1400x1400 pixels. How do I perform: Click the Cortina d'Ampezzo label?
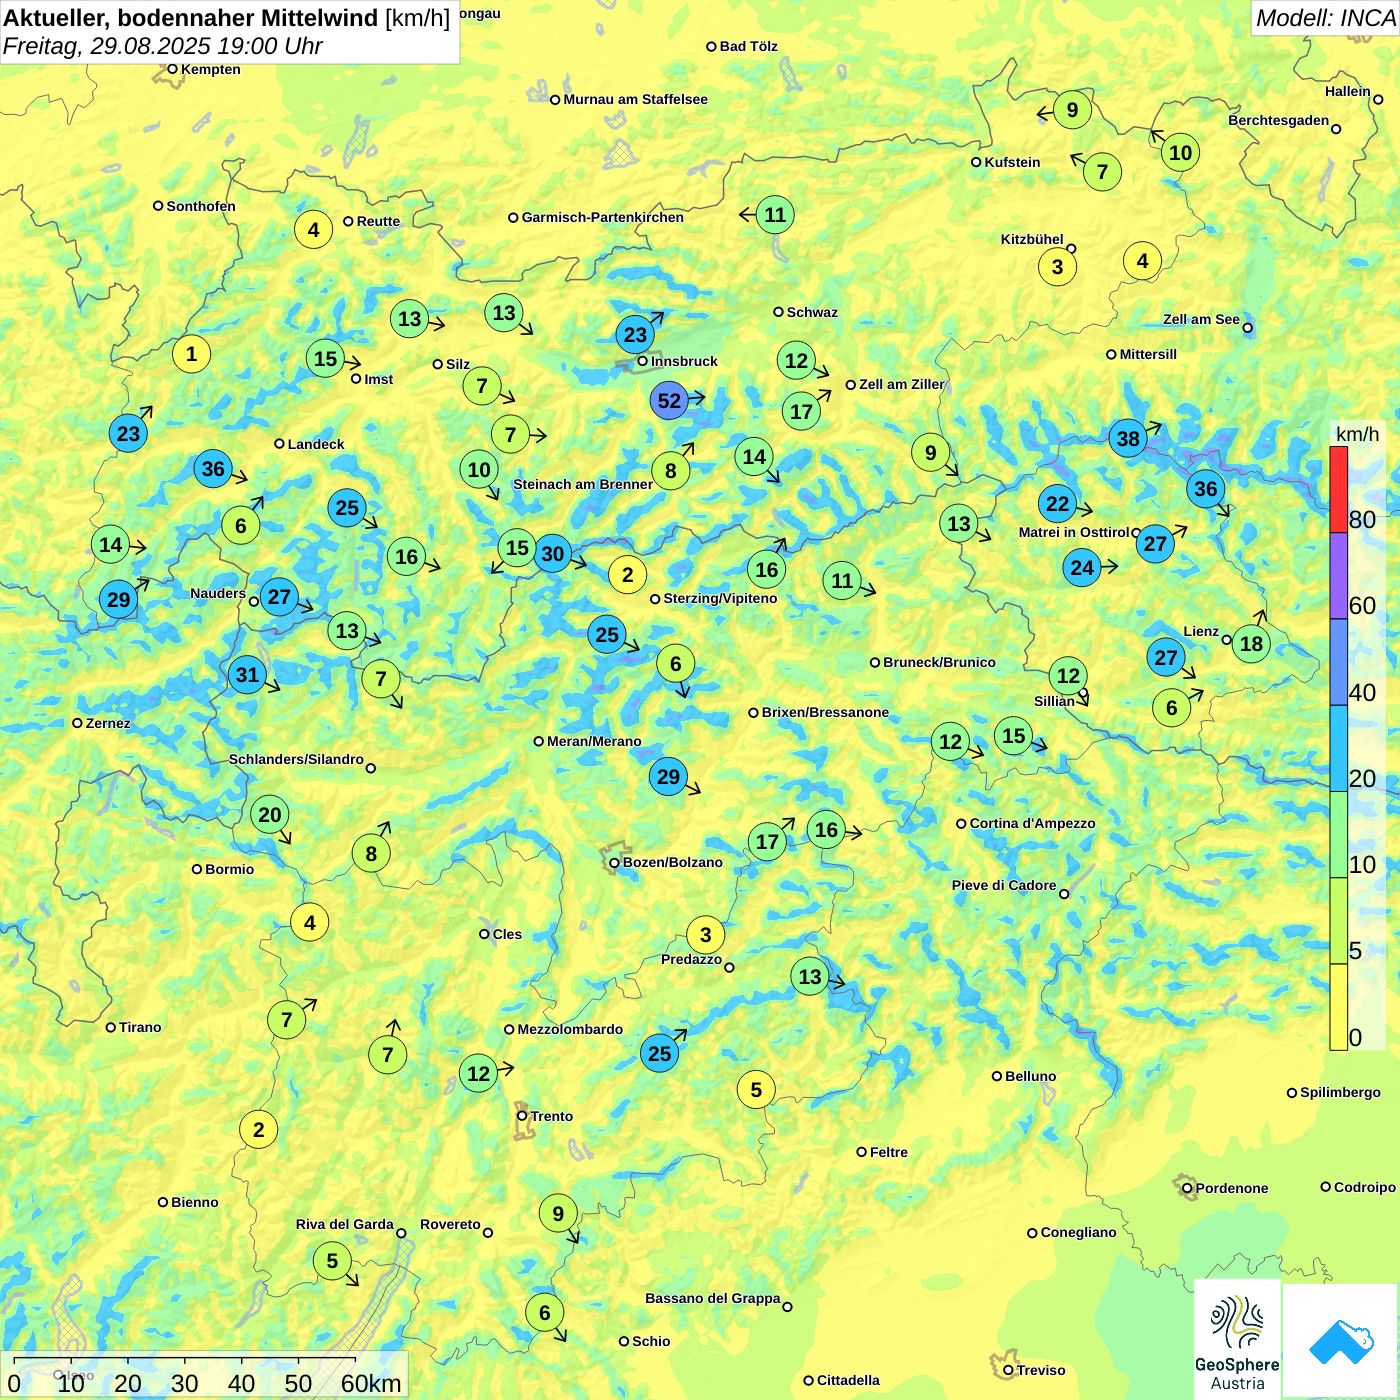[1032, 823]
